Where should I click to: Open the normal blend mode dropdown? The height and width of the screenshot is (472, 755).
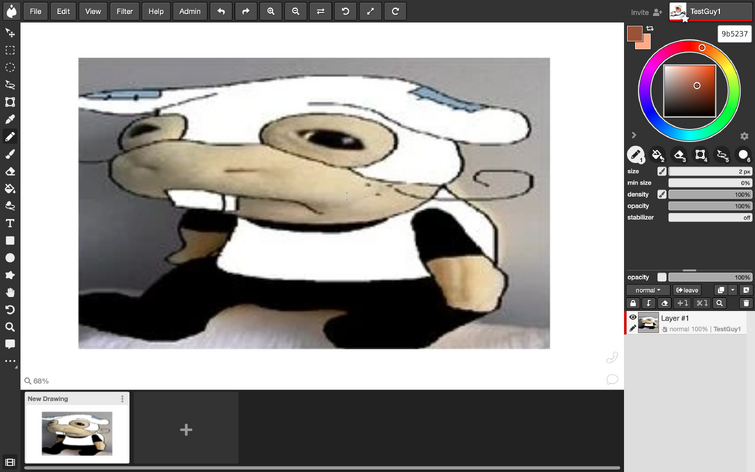tap(648, 290)
